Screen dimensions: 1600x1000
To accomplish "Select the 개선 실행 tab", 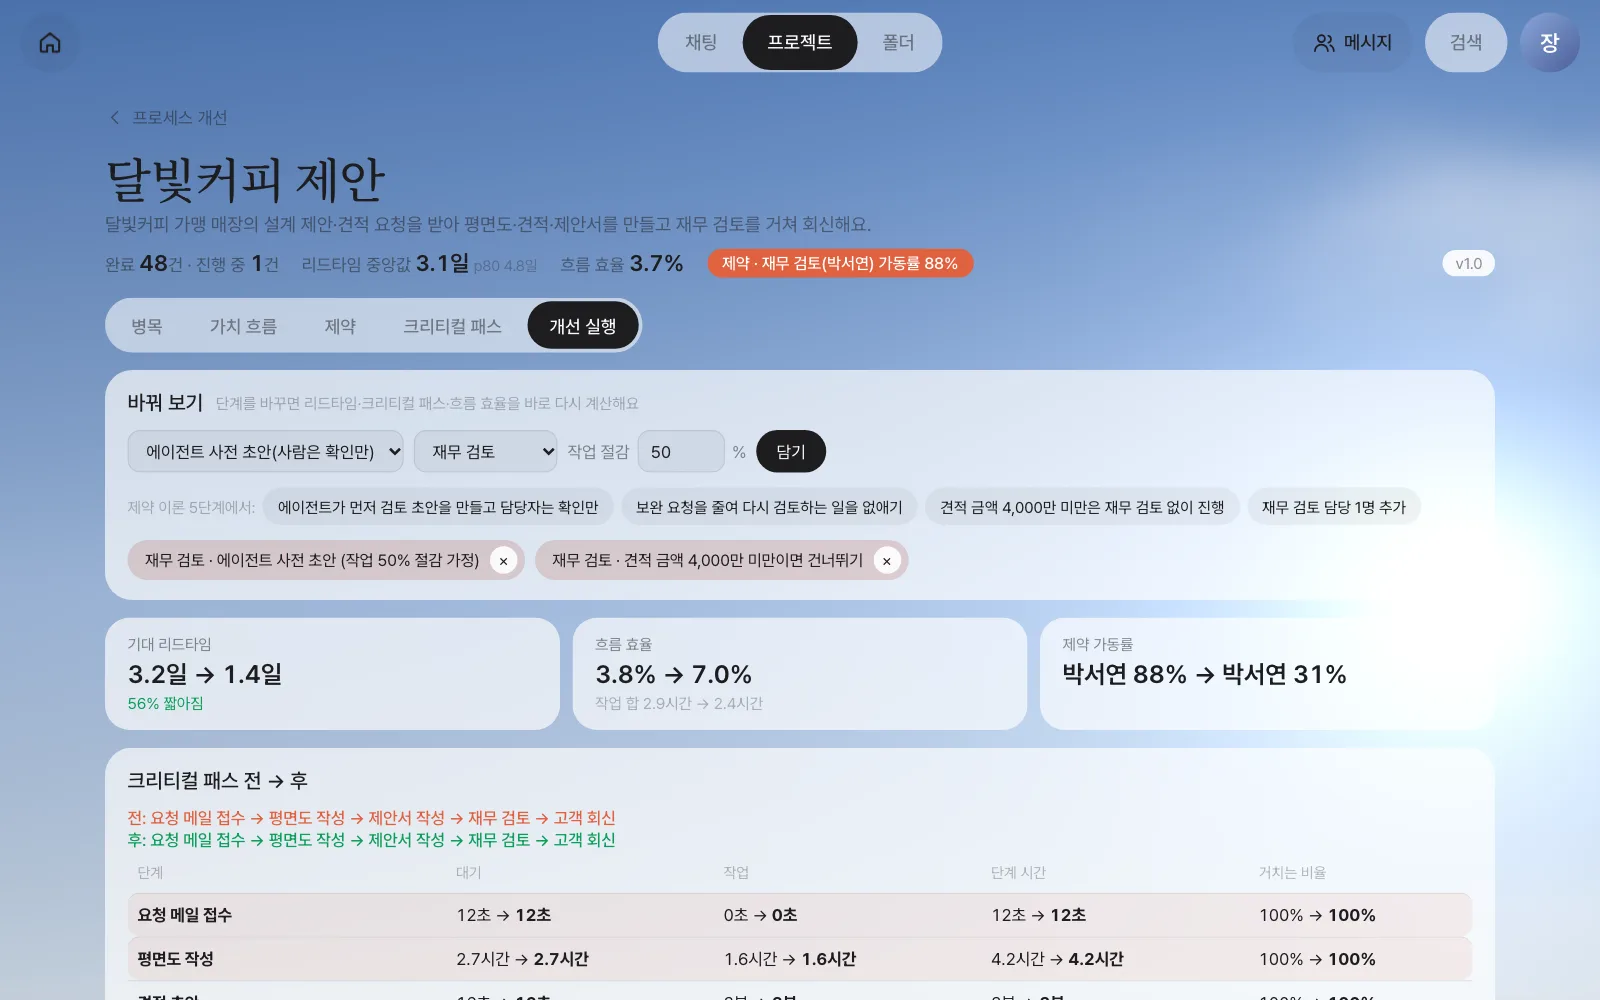I will tap(583, 327).
